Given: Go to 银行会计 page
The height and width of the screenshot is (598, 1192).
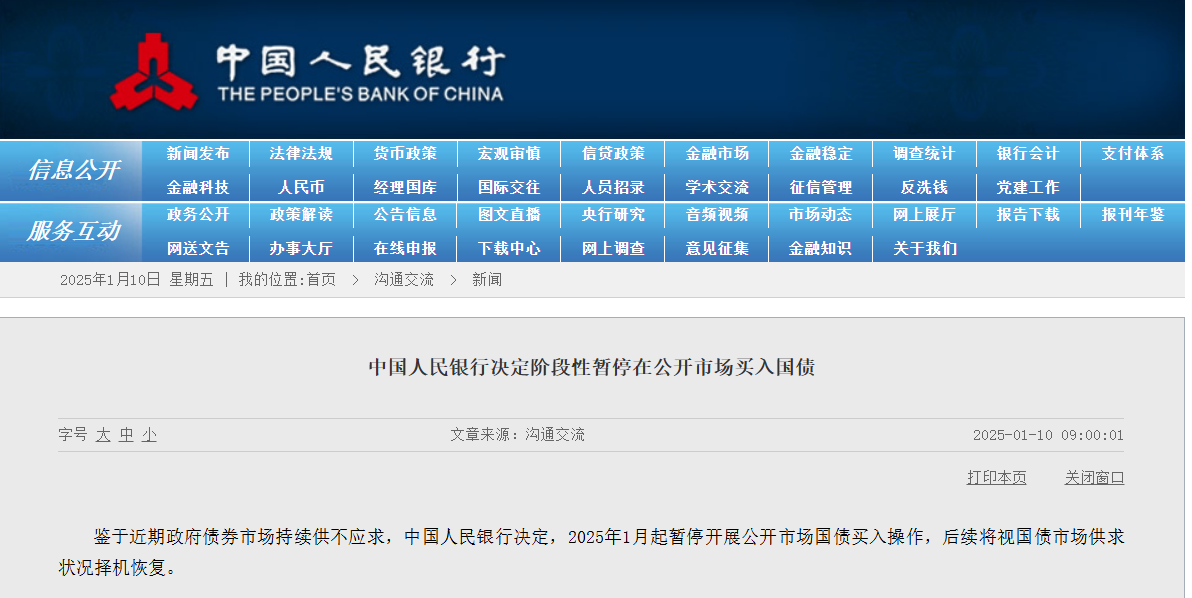Looking at the screenshot, I should point(1029,153).
